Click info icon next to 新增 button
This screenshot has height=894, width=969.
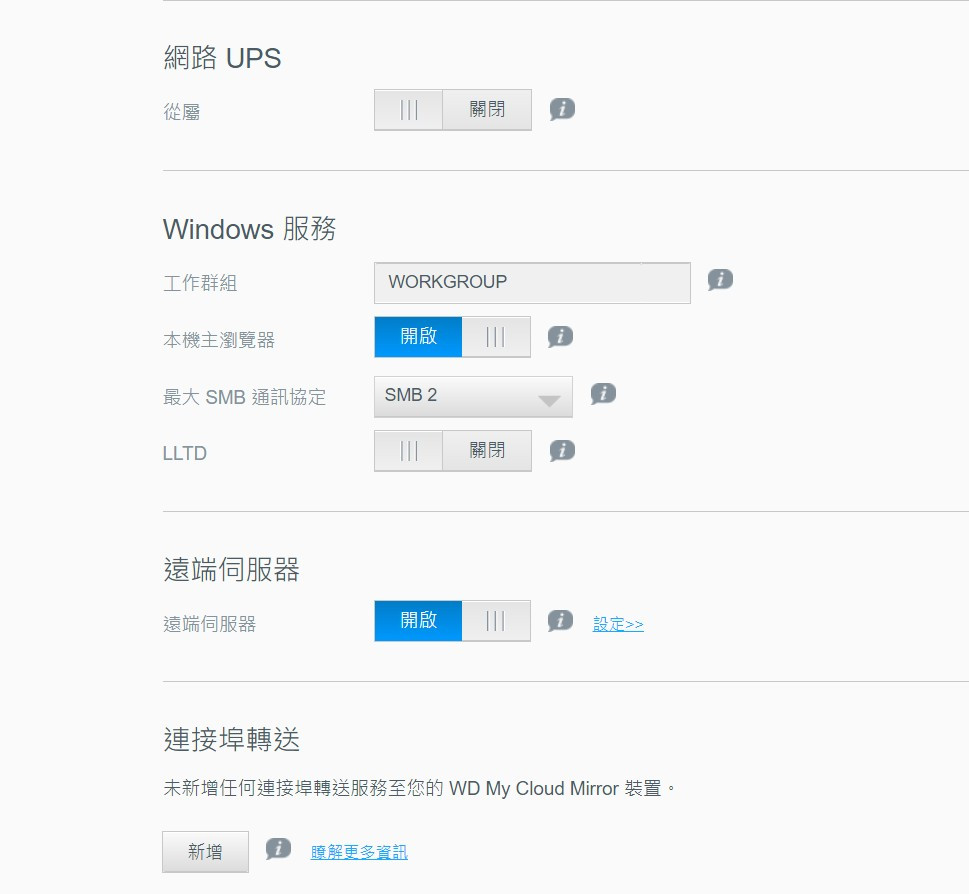(x=278, y=849)
